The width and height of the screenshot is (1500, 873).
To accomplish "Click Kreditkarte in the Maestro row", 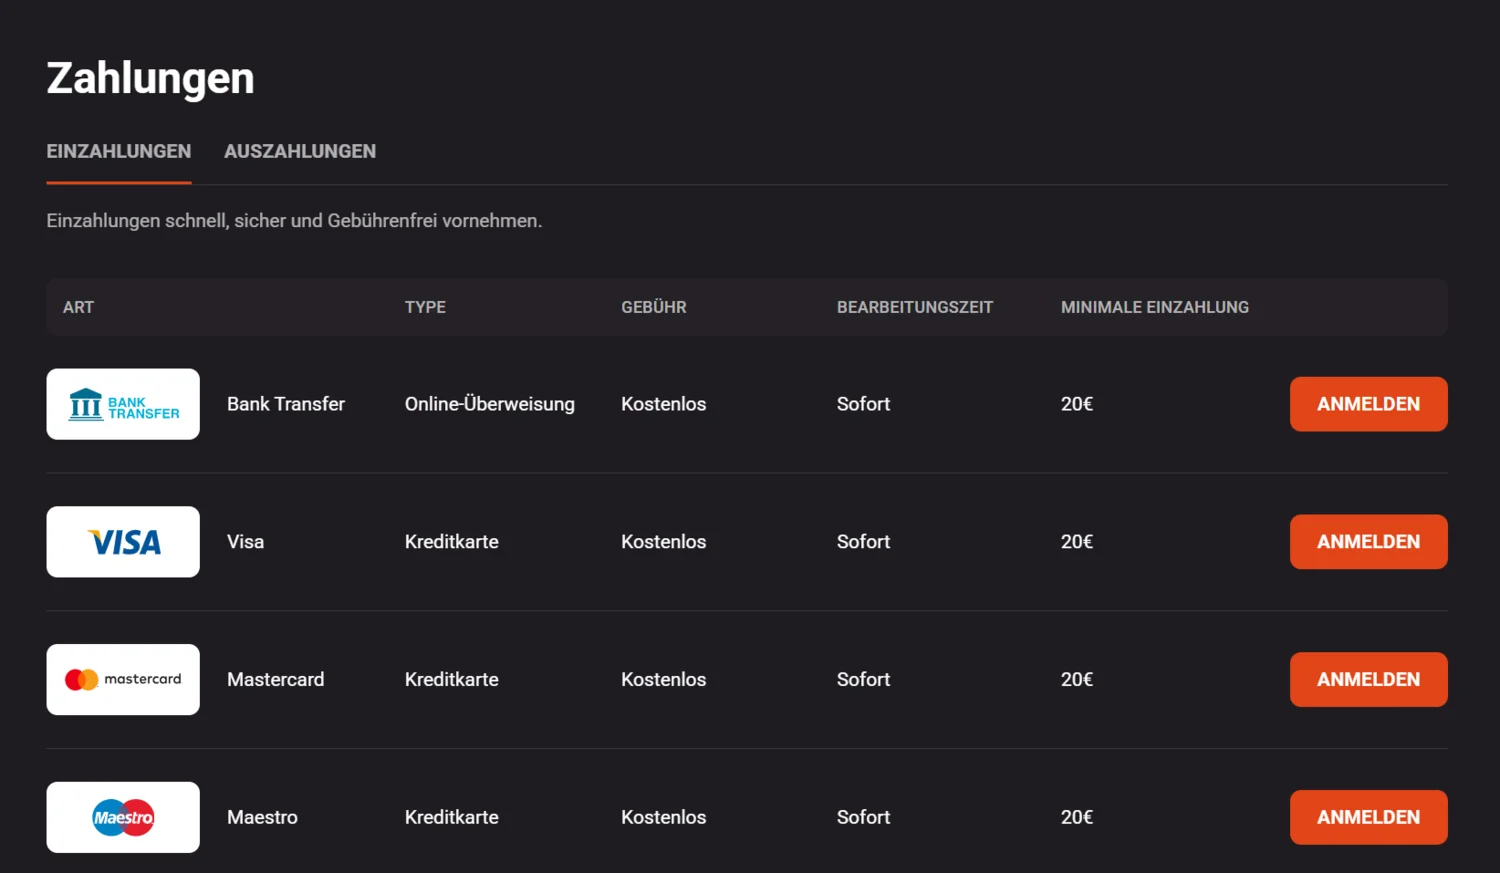I will (452, 817).
